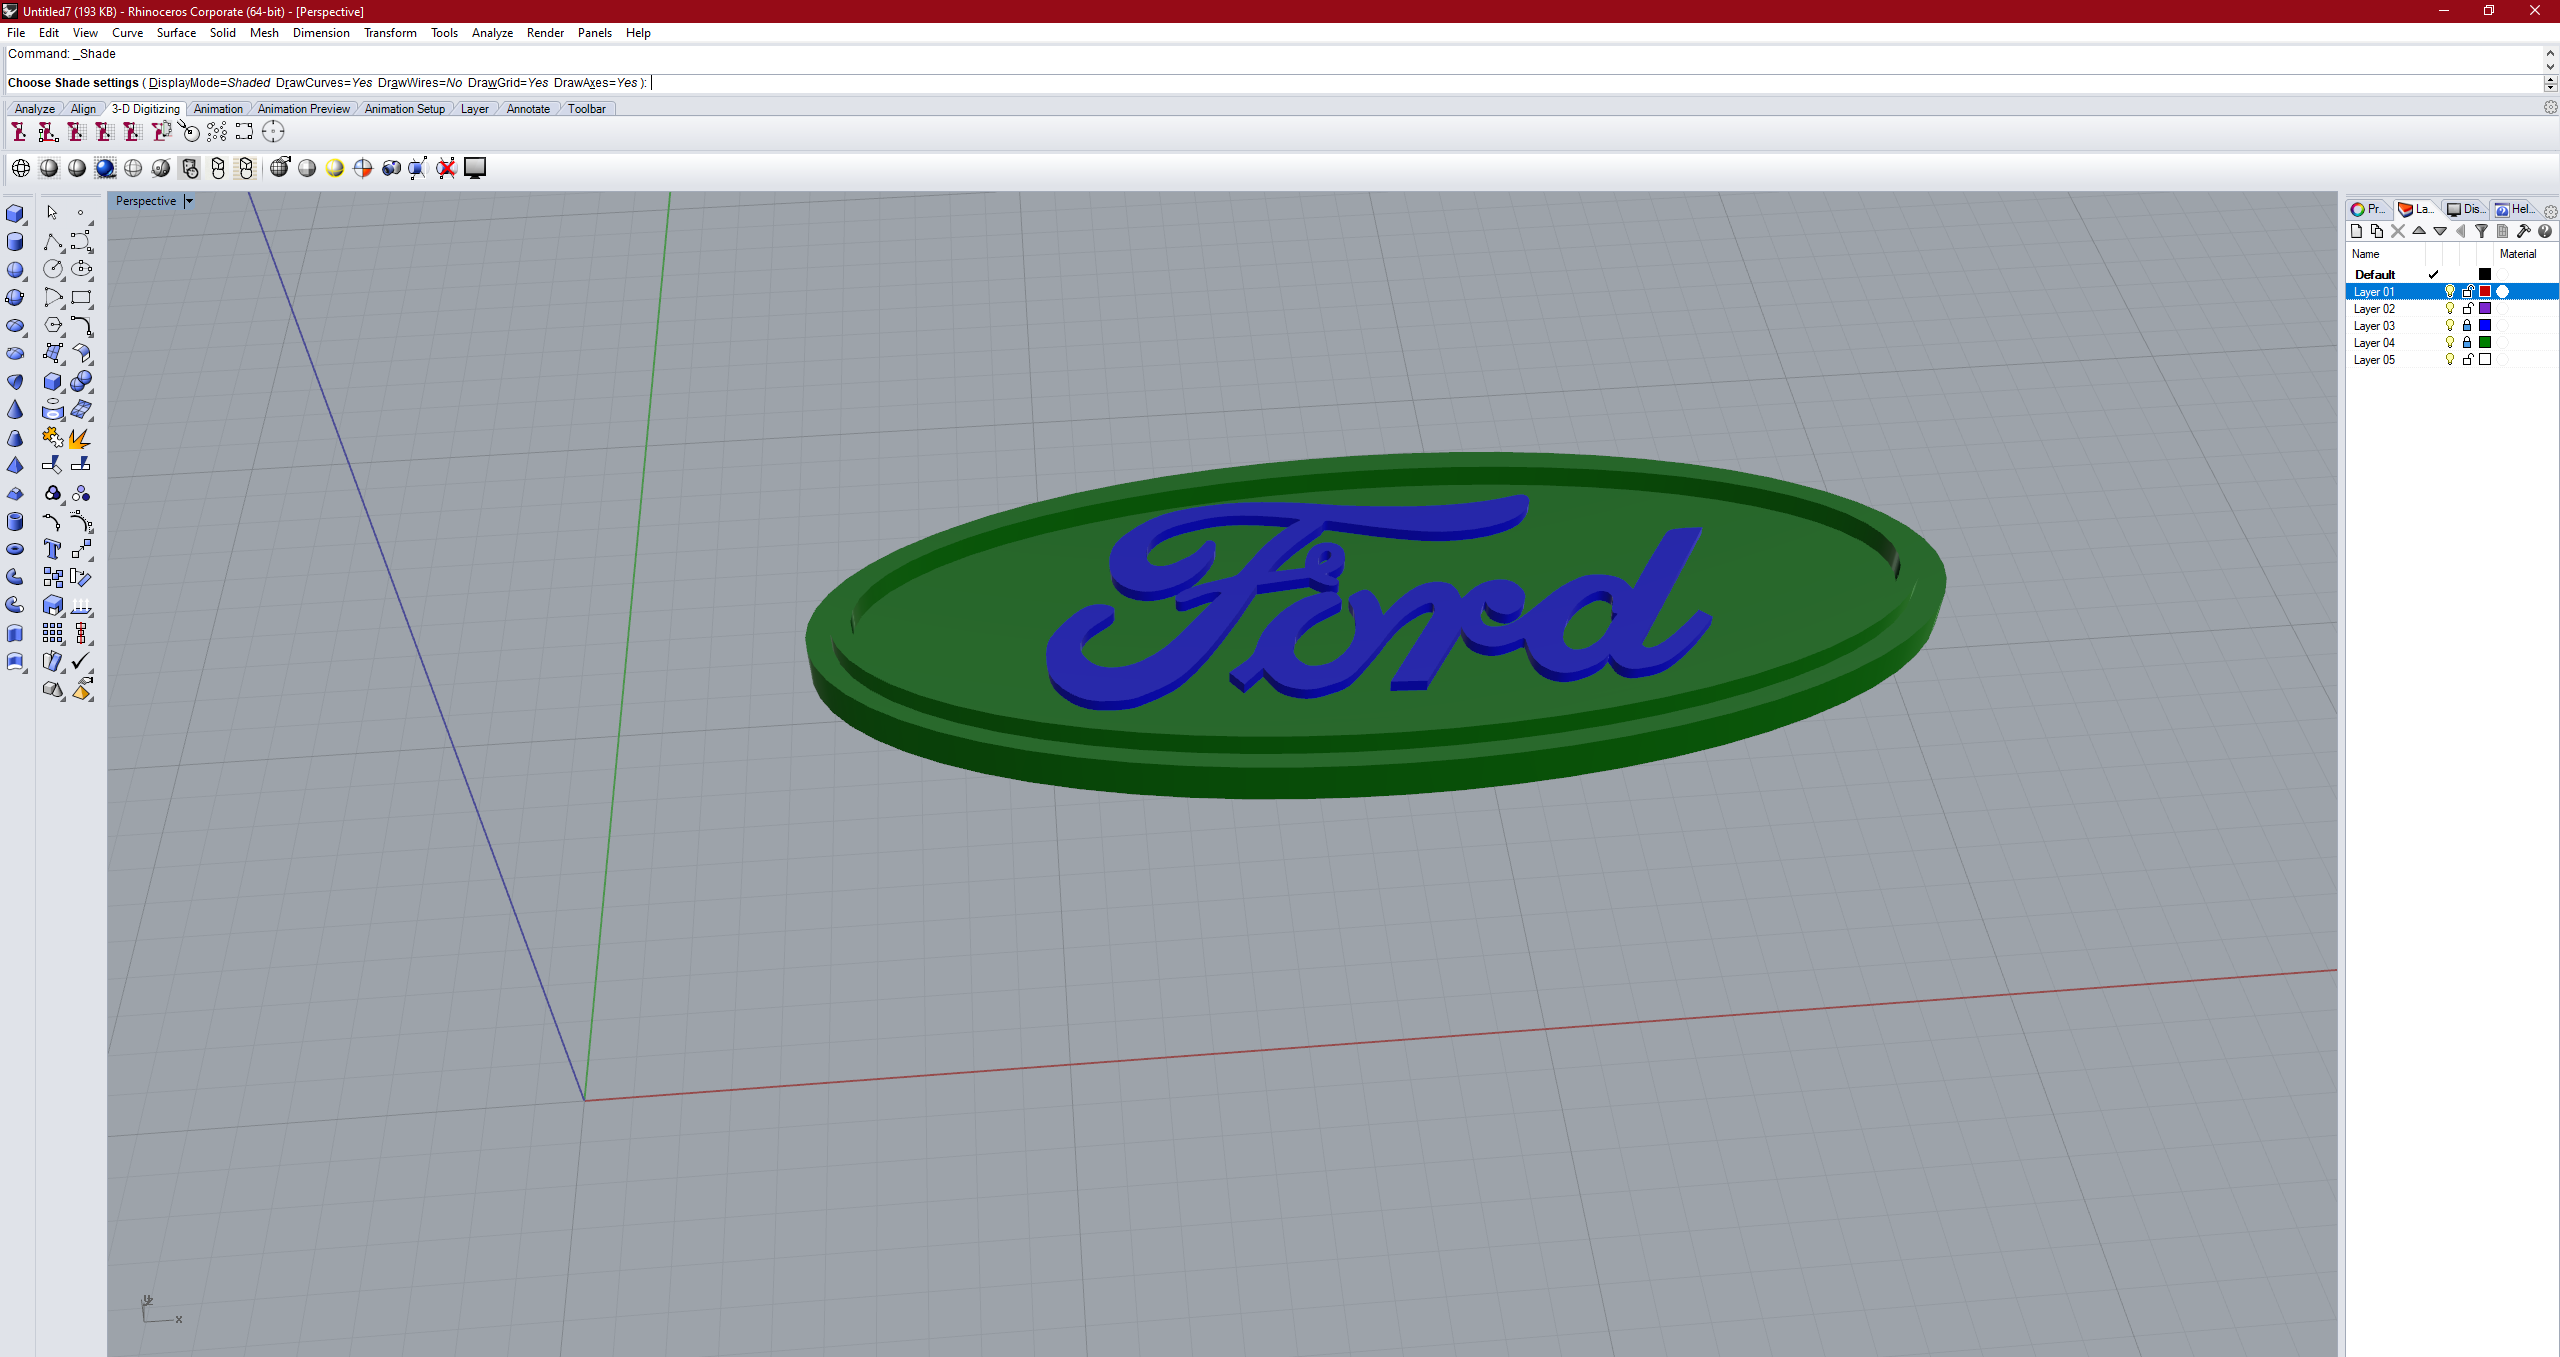Click the Check objects checkmark icon
This screenshot has height=1357, width=2560.
[x=81, y=661]
